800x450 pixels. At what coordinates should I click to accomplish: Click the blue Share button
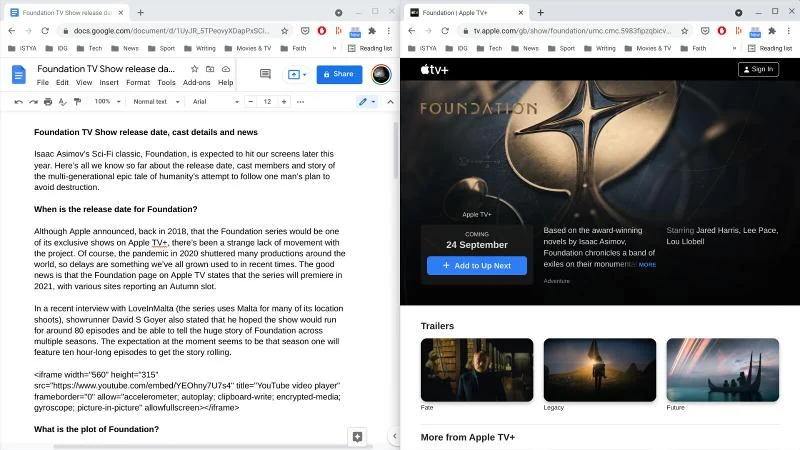(x=339, y=74)
